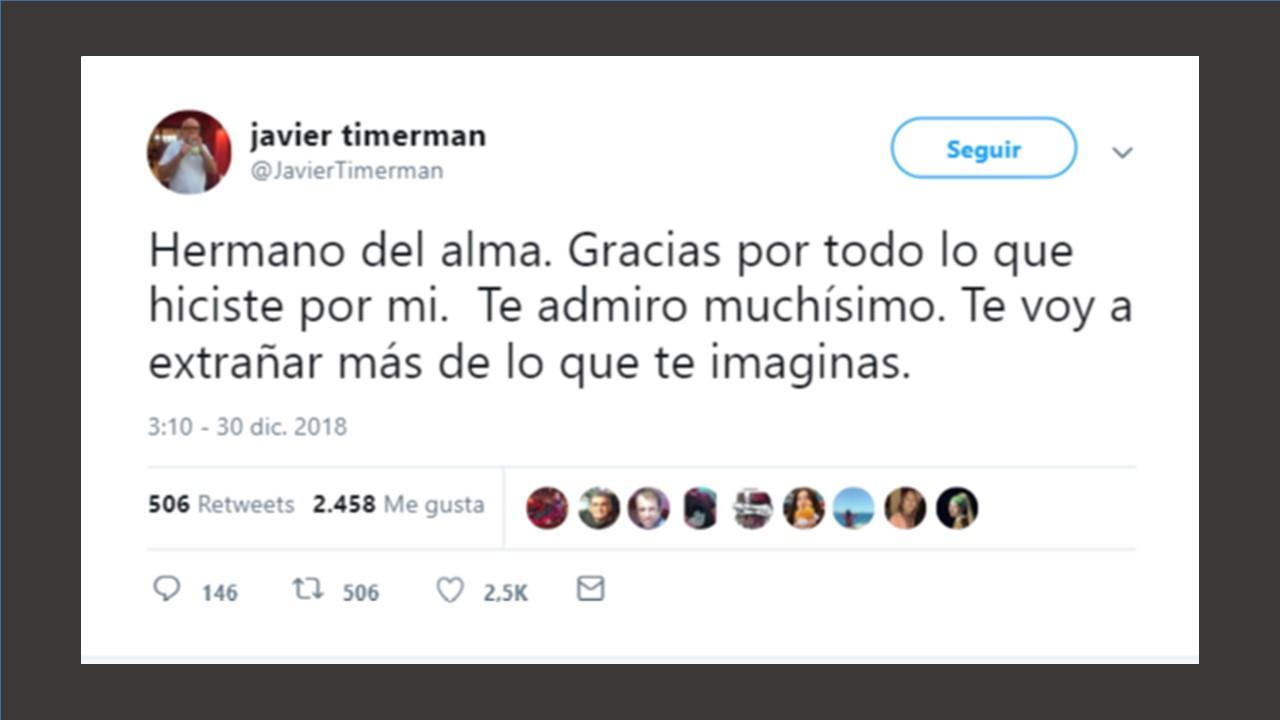Open second liker avatar with glasses
Screen dimensions: 1280x720
pyautogui.click(x=598, y=508)
